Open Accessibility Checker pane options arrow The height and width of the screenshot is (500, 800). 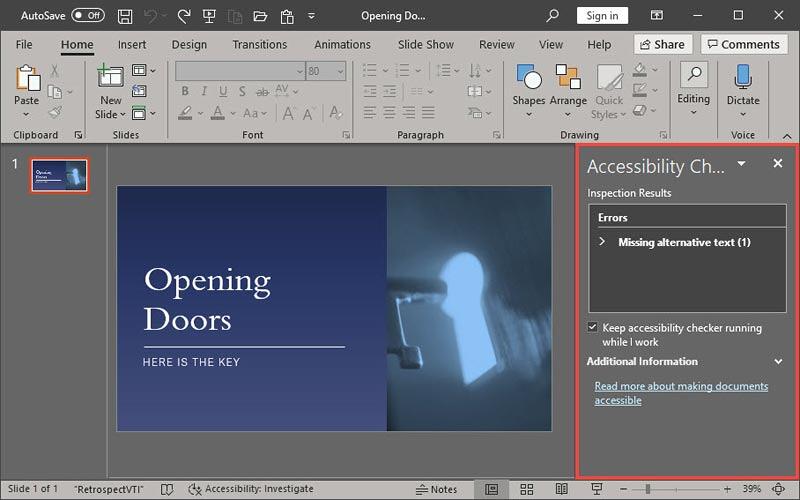click(x=741, y=164)
